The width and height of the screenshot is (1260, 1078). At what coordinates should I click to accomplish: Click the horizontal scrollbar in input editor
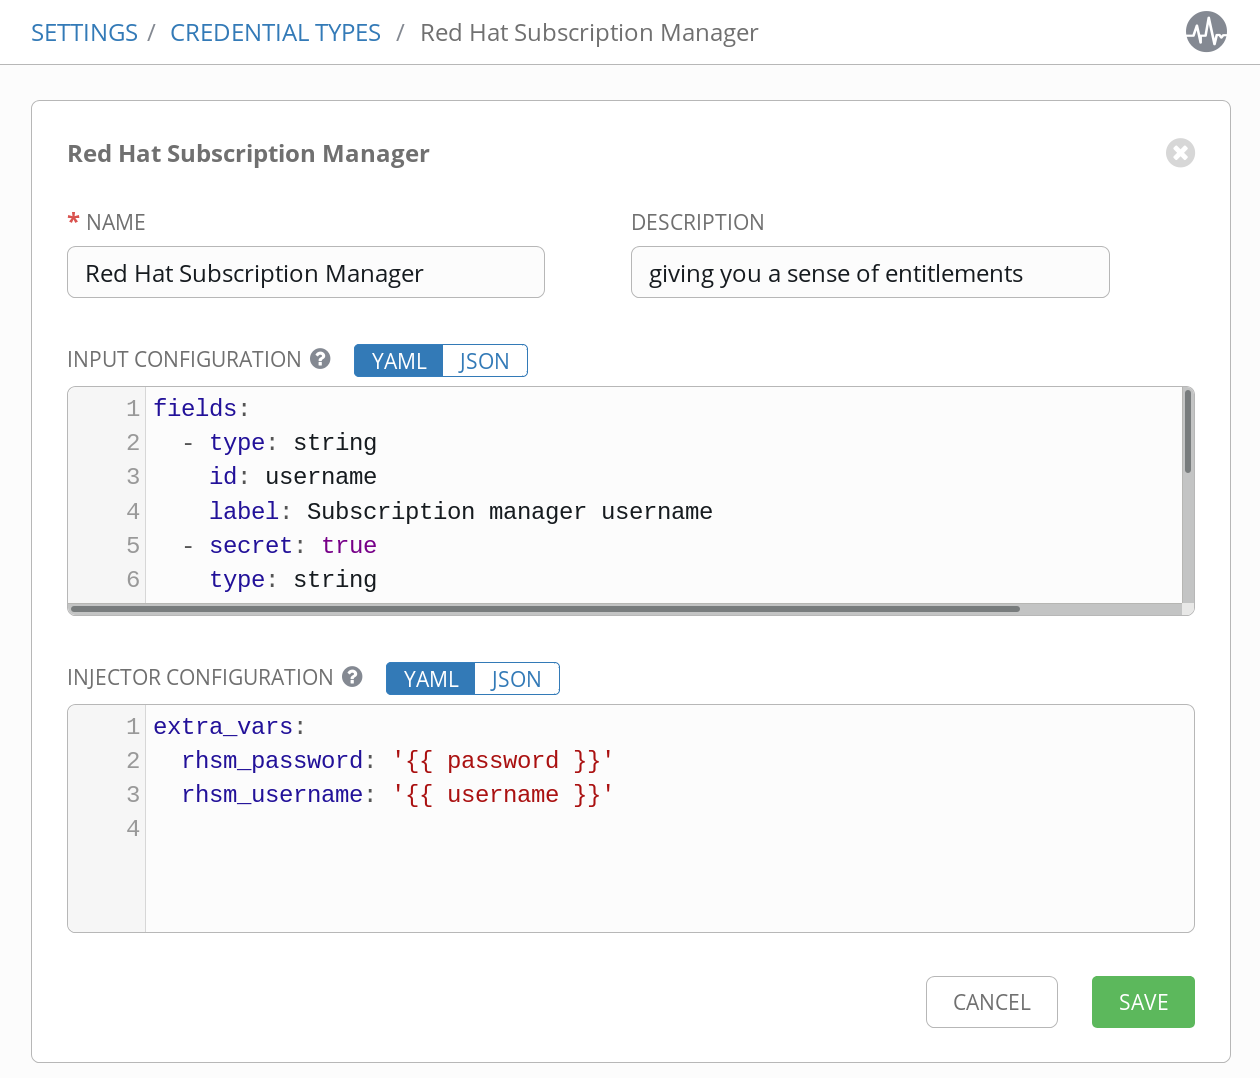pyautogui.click(x=545, y=609)
